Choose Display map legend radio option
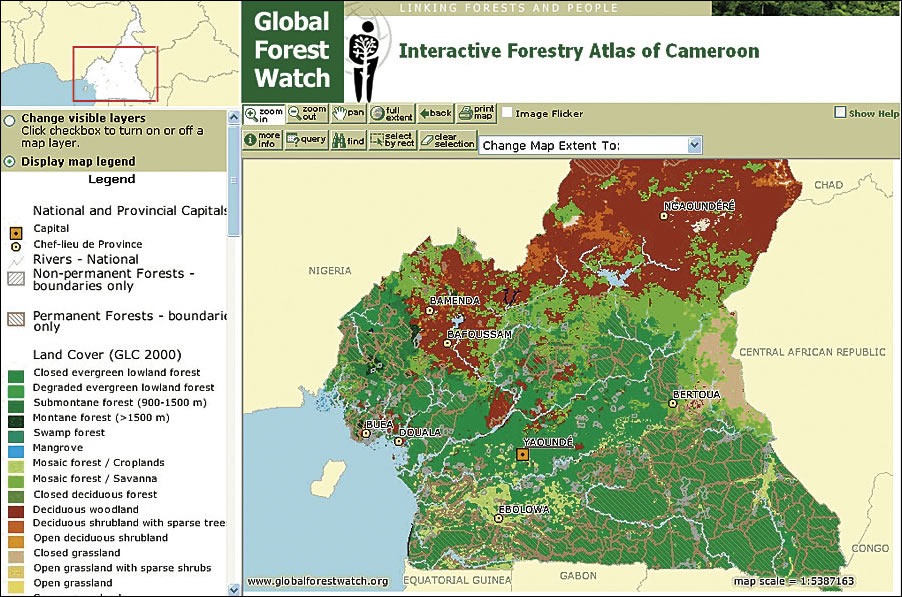This screenshot has height=597, width=902. [x=9, y=162]
